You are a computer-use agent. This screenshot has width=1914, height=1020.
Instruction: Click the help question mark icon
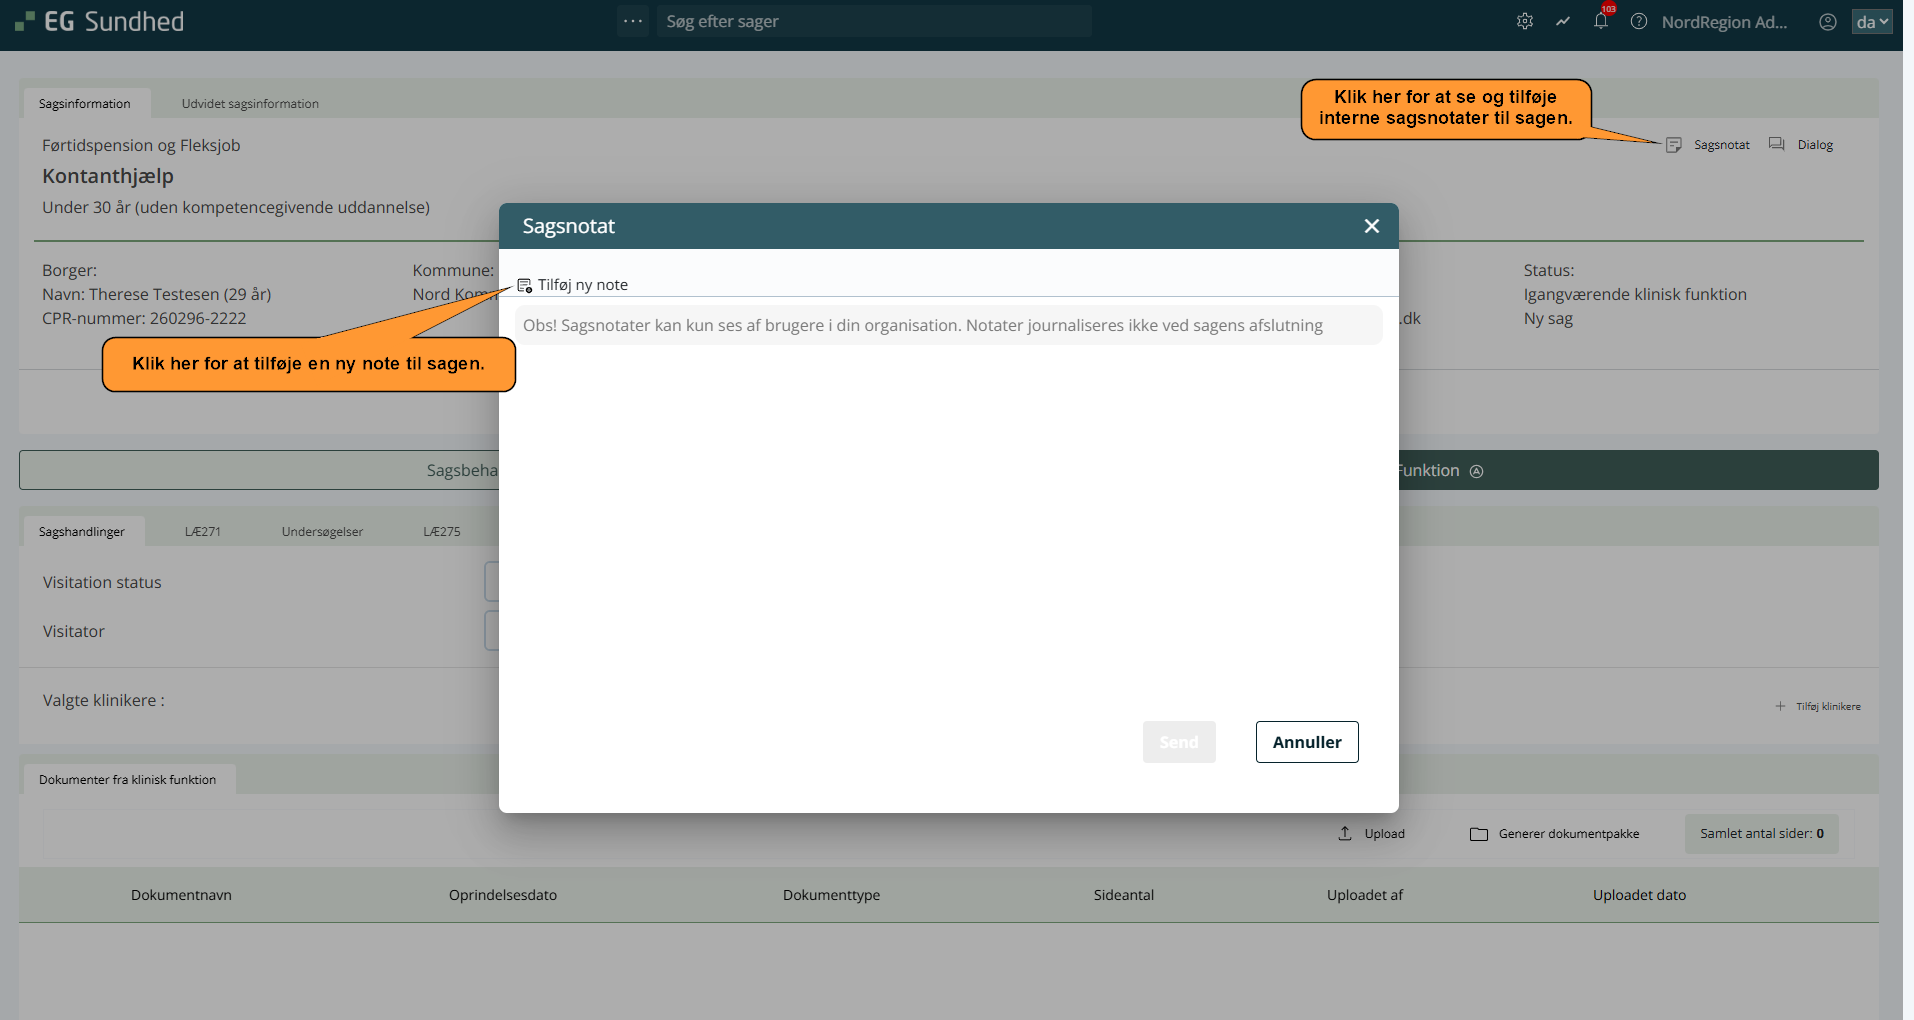[1638, 21]
